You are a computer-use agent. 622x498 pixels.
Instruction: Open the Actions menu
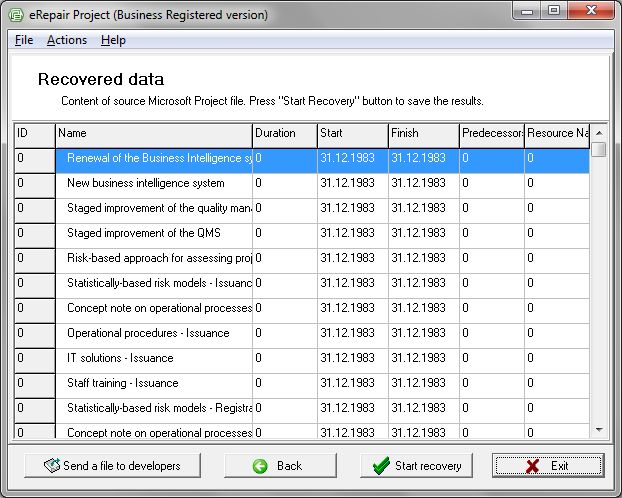pos(67,40)
